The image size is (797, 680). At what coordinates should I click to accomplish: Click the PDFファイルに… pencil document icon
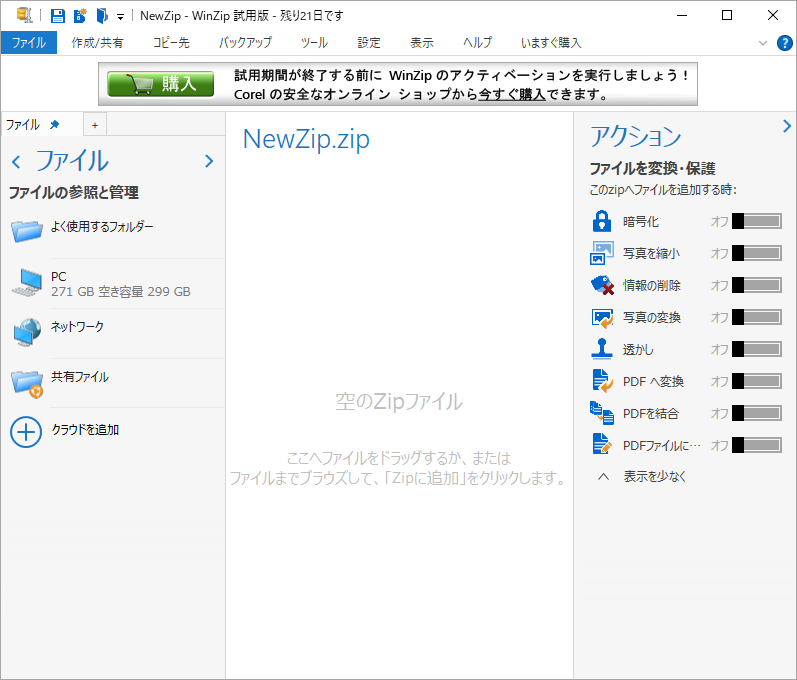(602, 444)
